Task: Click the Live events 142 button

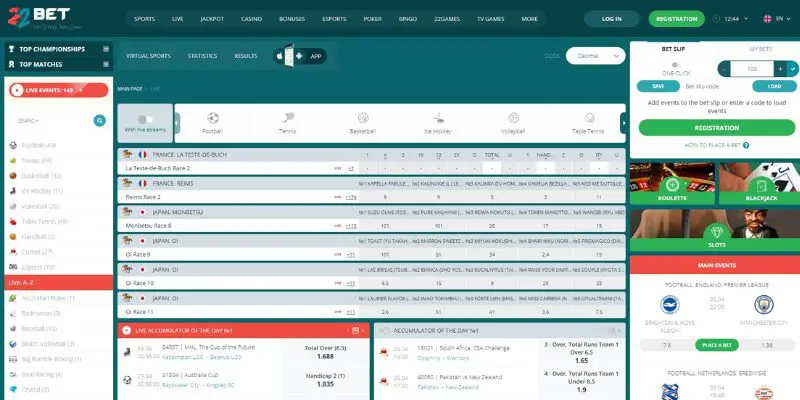Action: pos(59,90)
